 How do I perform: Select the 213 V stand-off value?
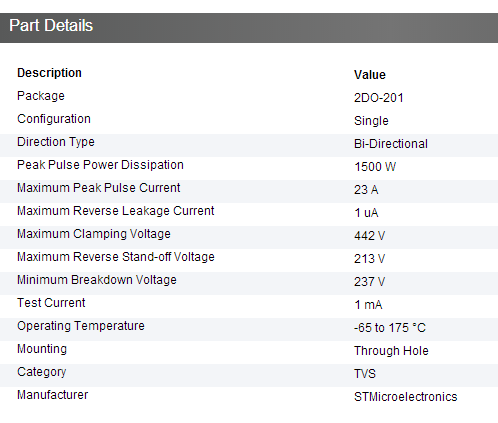pyautogui.click(x=369, y=259)
